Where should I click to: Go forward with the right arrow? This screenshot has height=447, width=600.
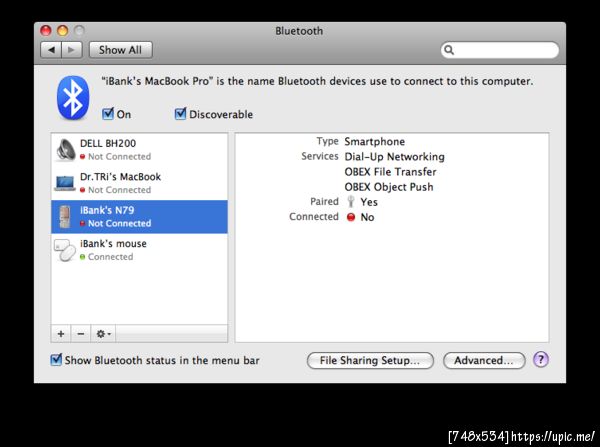coord(72,50)
